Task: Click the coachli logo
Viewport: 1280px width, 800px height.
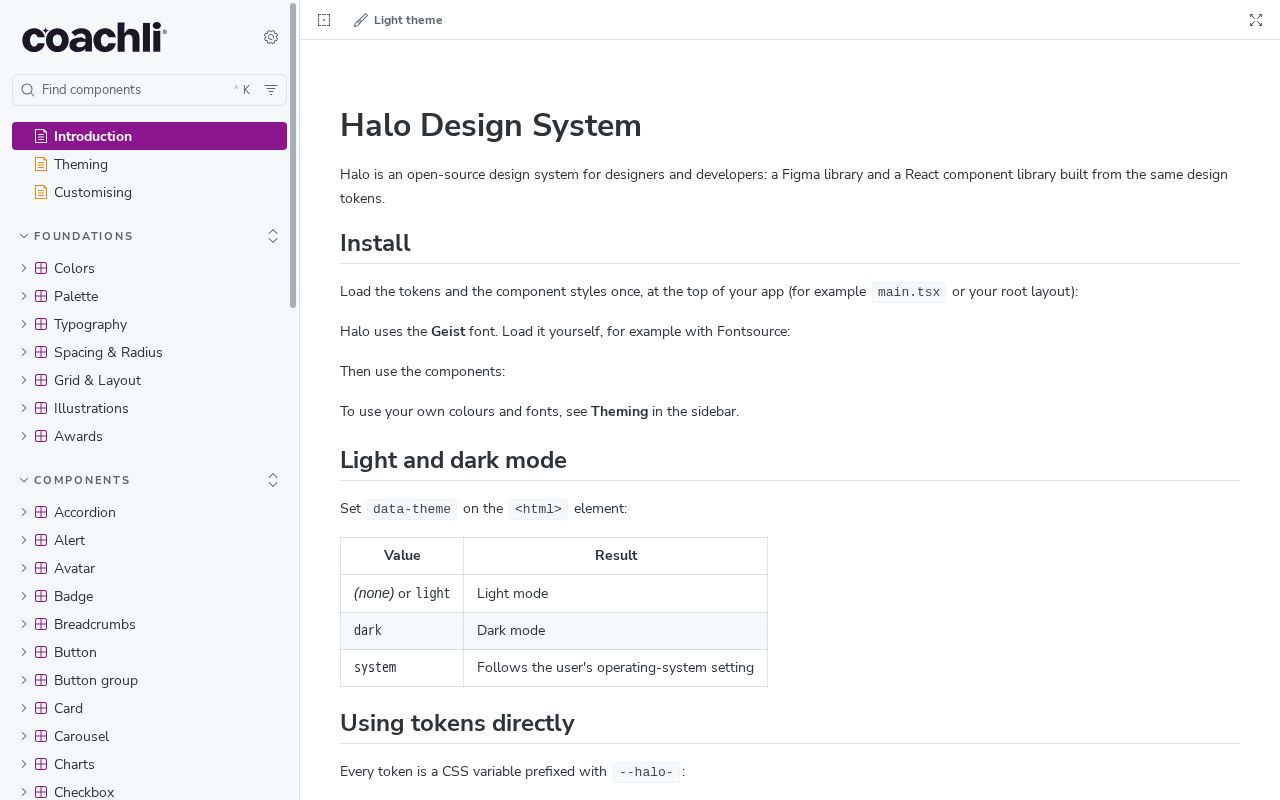Action: coord(94,37)
